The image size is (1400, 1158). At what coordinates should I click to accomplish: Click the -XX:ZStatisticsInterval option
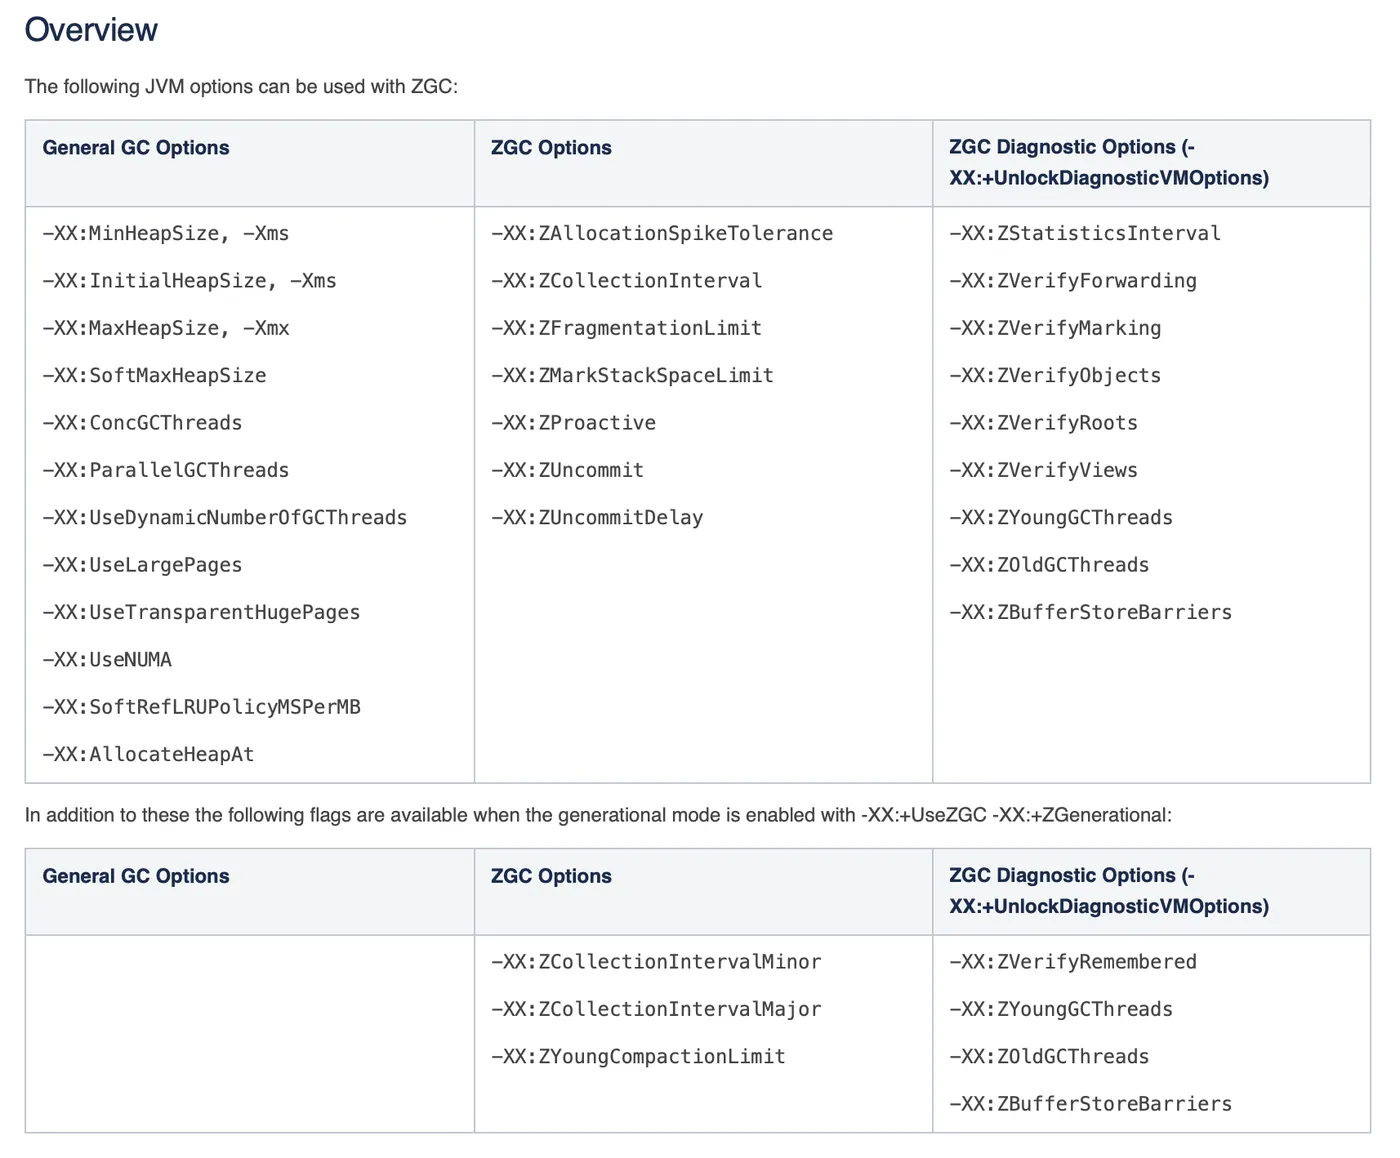(x=1085, y=234)
